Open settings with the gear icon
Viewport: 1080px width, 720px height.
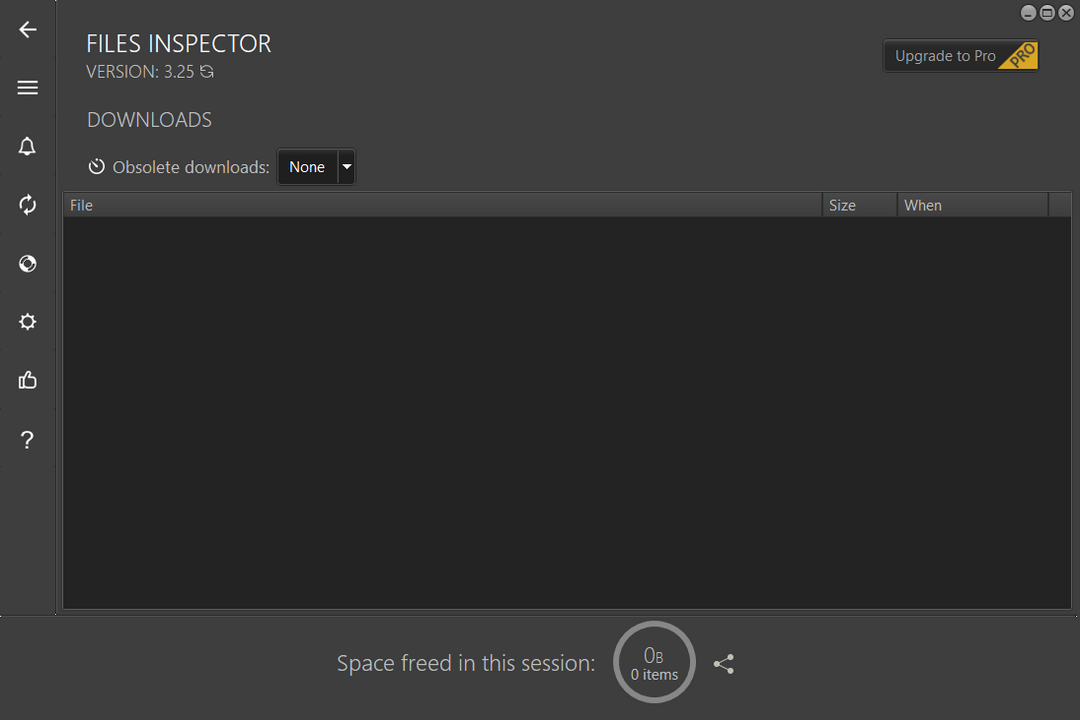pyautogui.click(x=28, y=322)
